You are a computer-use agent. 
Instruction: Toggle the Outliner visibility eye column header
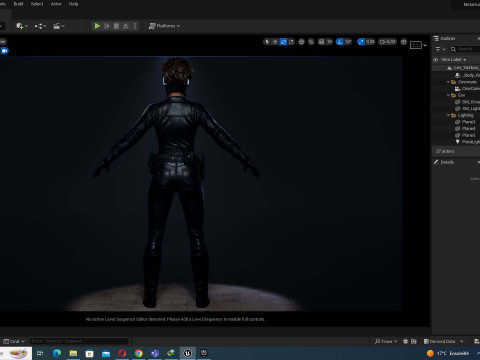435,60
